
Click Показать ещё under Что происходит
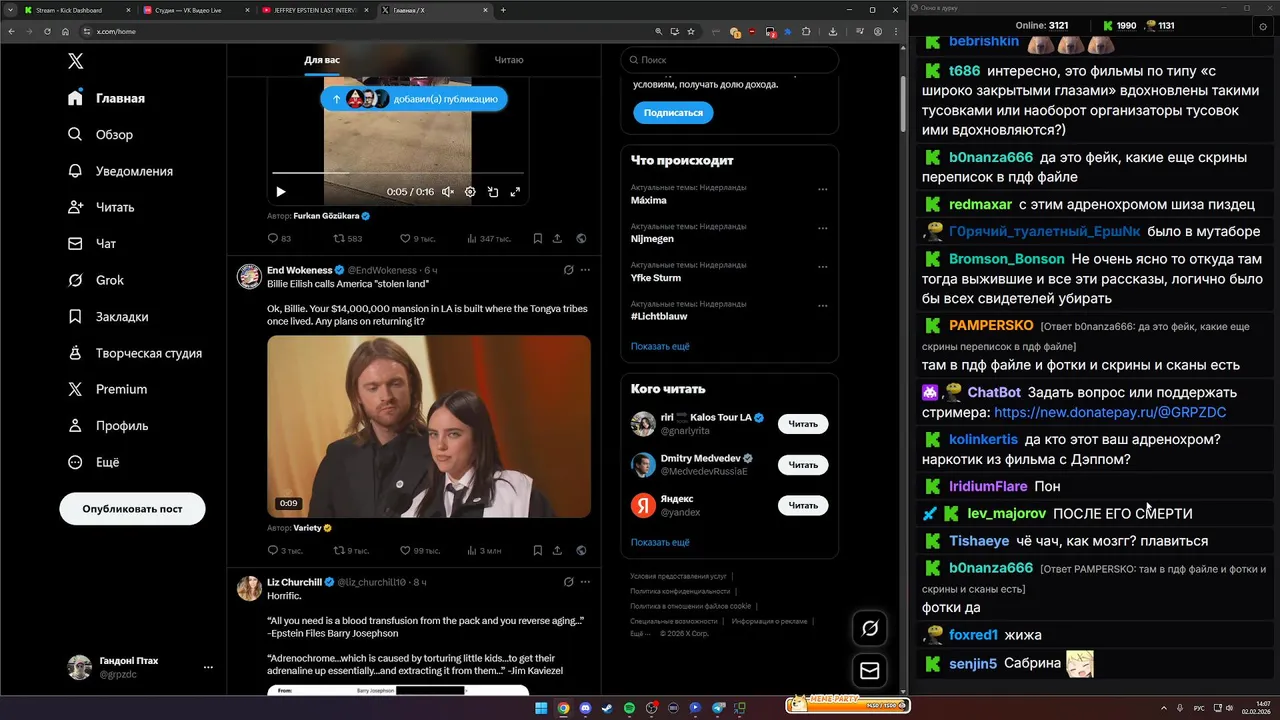pos(660,346)
